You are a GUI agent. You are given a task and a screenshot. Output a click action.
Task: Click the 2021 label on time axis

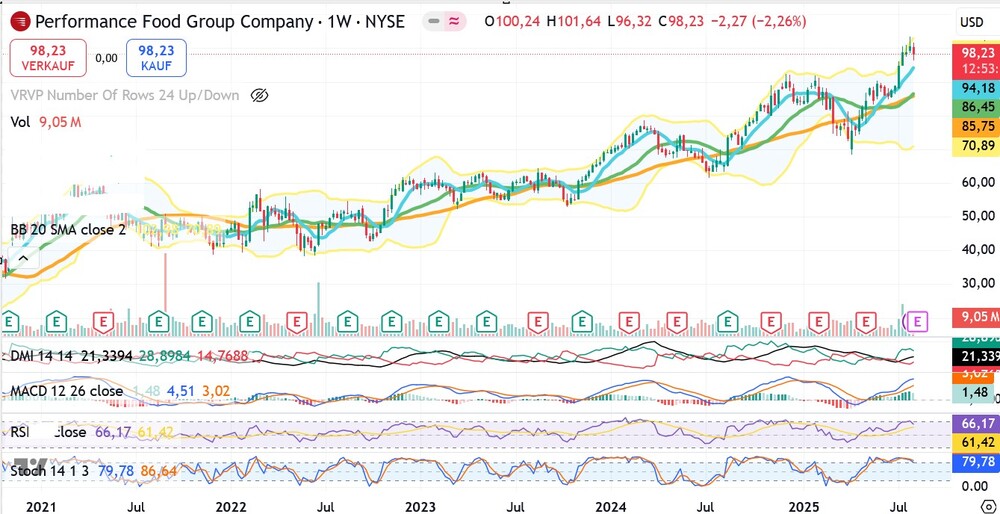pos(40,508)
